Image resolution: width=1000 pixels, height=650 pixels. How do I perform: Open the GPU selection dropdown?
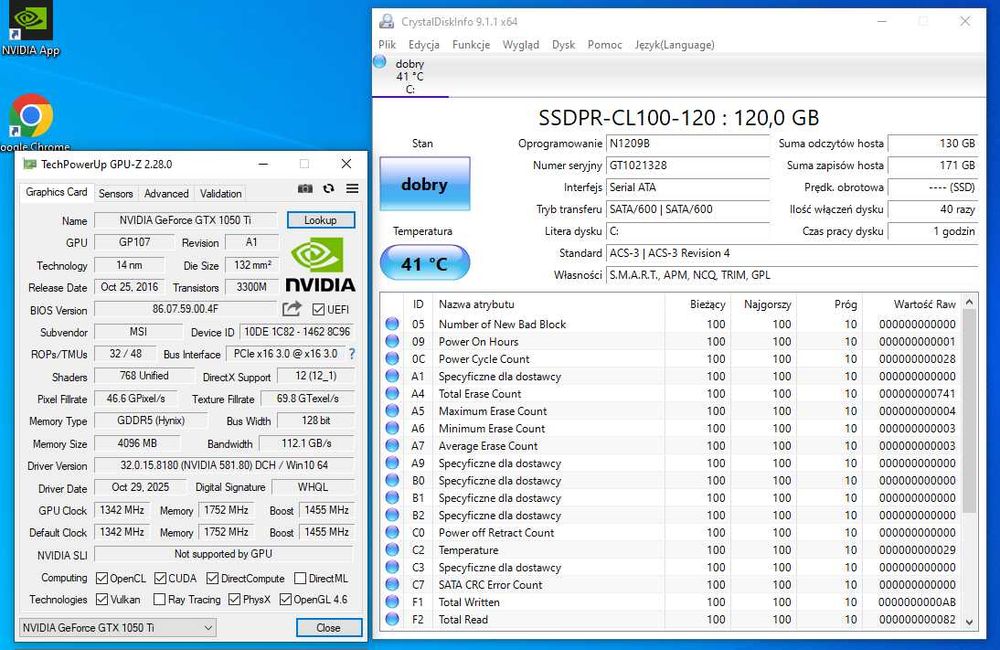click(x=117, y=628)
